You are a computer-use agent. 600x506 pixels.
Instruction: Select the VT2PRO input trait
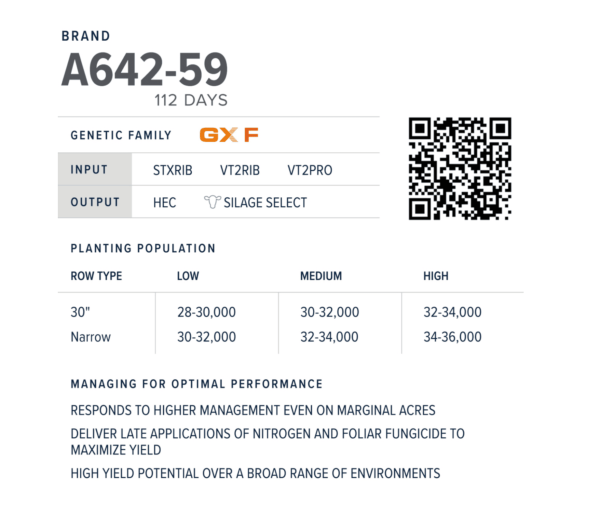pos(309,170)
